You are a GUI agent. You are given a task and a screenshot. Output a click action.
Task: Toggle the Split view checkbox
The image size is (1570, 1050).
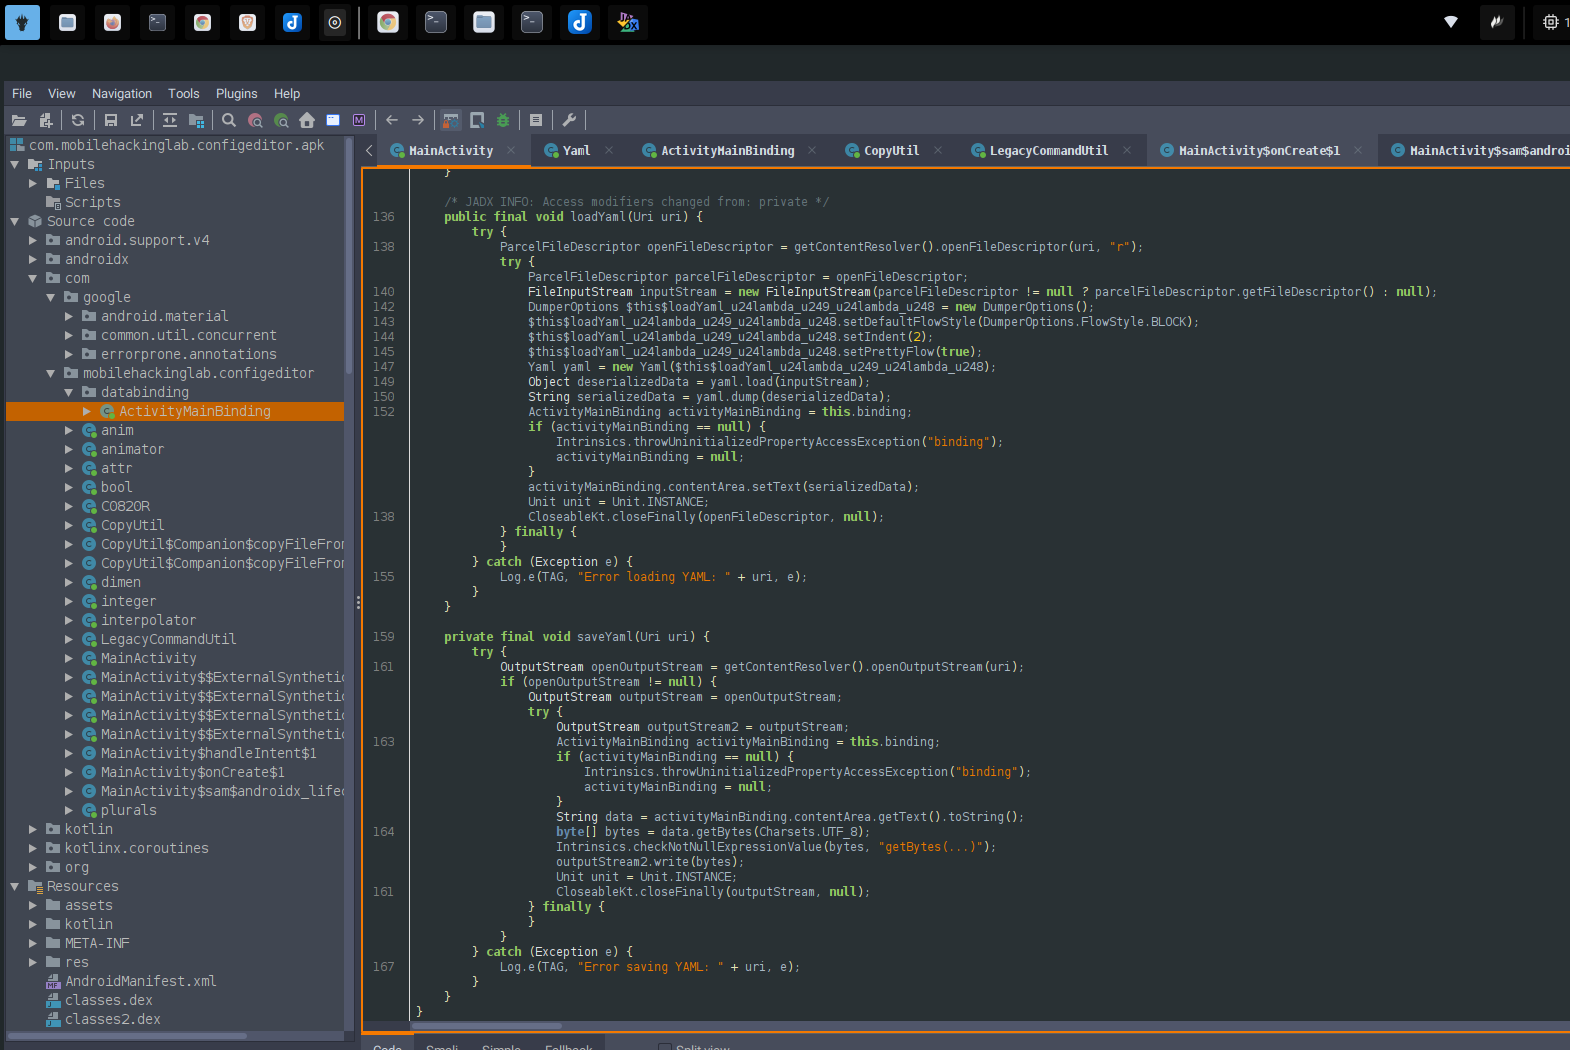pyautogui.click(x=664, y=1047)
